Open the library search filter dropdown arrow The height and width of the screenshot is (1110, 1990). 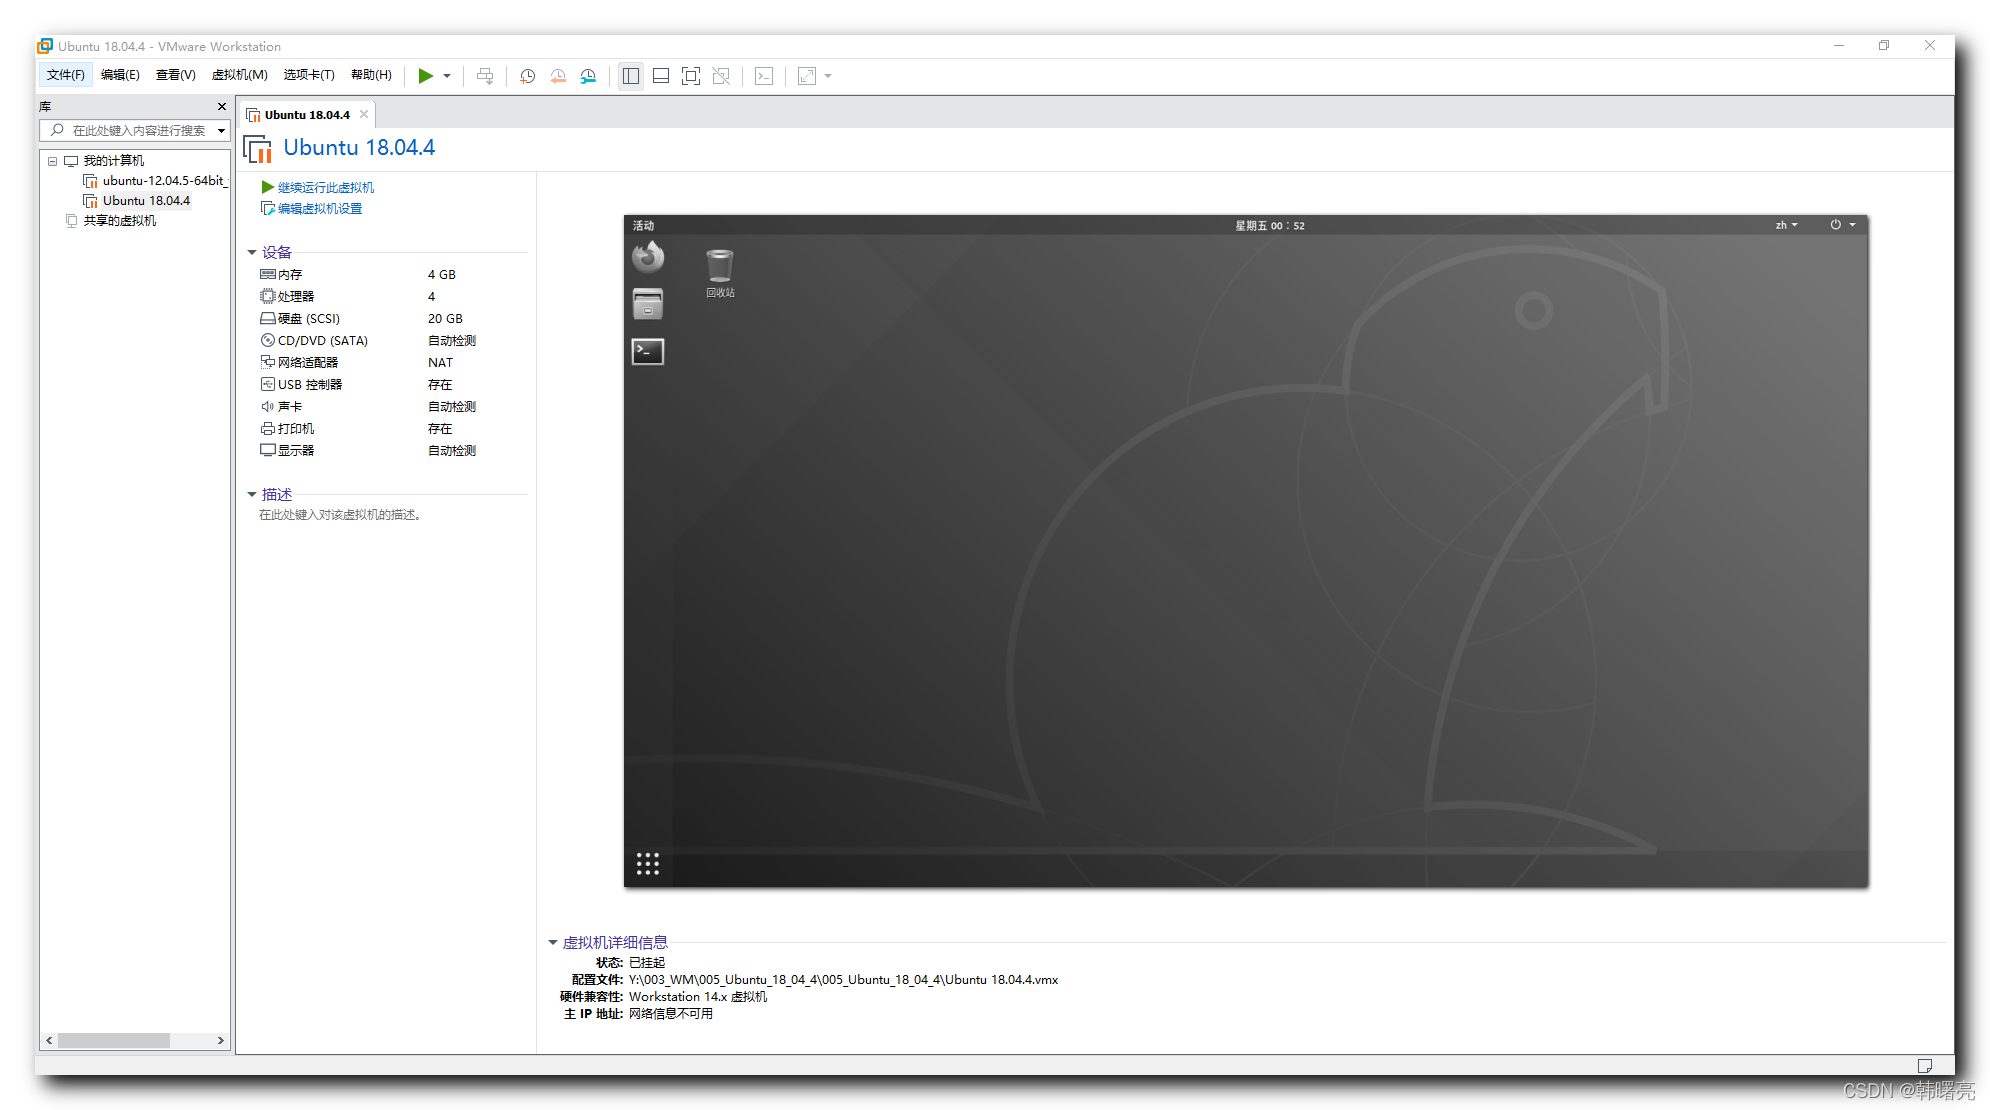click(x=222, y=131)
